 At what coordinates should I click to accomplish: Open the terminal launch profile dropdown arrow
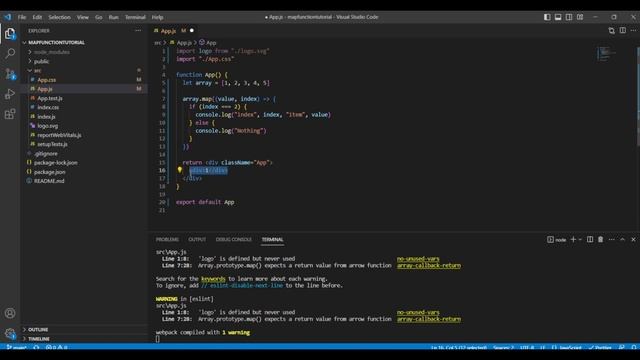[580, 240]
